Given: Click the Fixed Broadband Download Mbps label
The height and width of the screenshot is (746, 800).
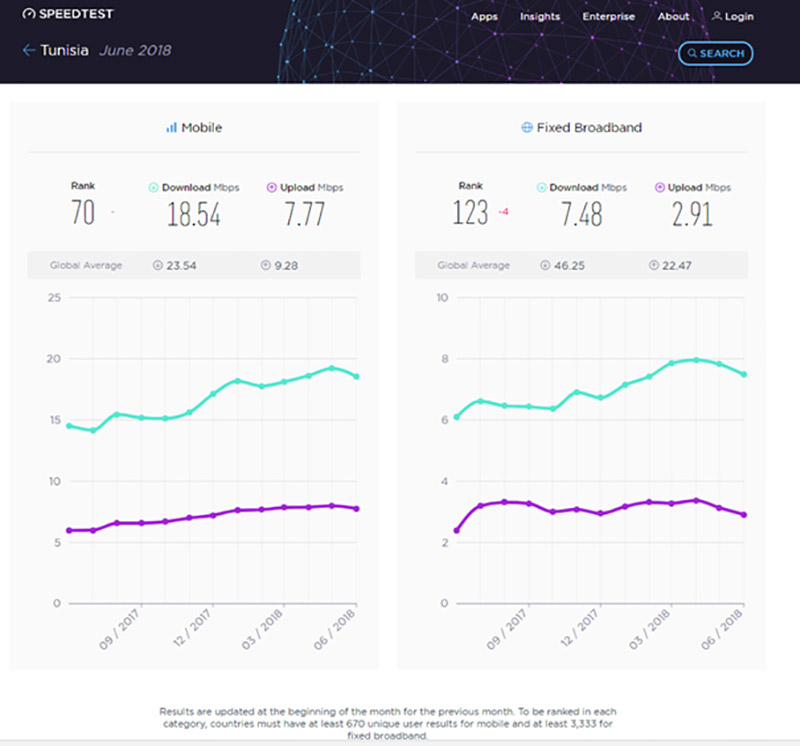Looking at the screenshot, I should click(x=588, y=188).
